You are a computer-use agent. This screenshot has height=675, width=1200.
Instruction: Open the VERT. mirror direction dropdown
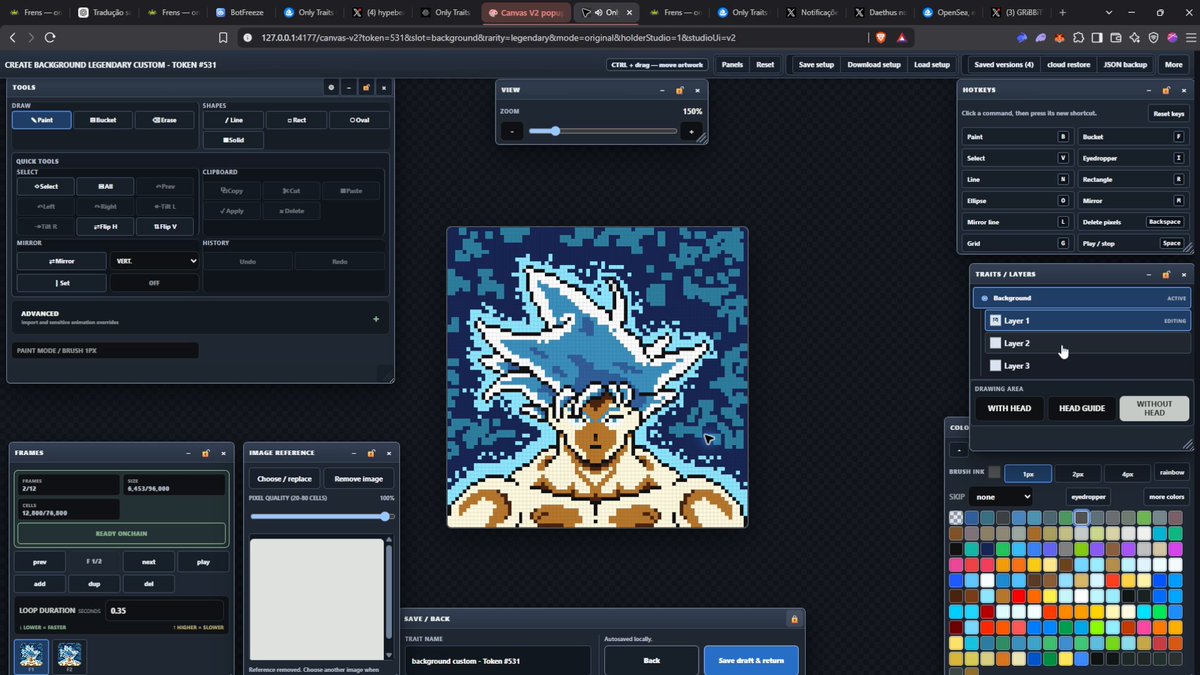click(154, 261)
